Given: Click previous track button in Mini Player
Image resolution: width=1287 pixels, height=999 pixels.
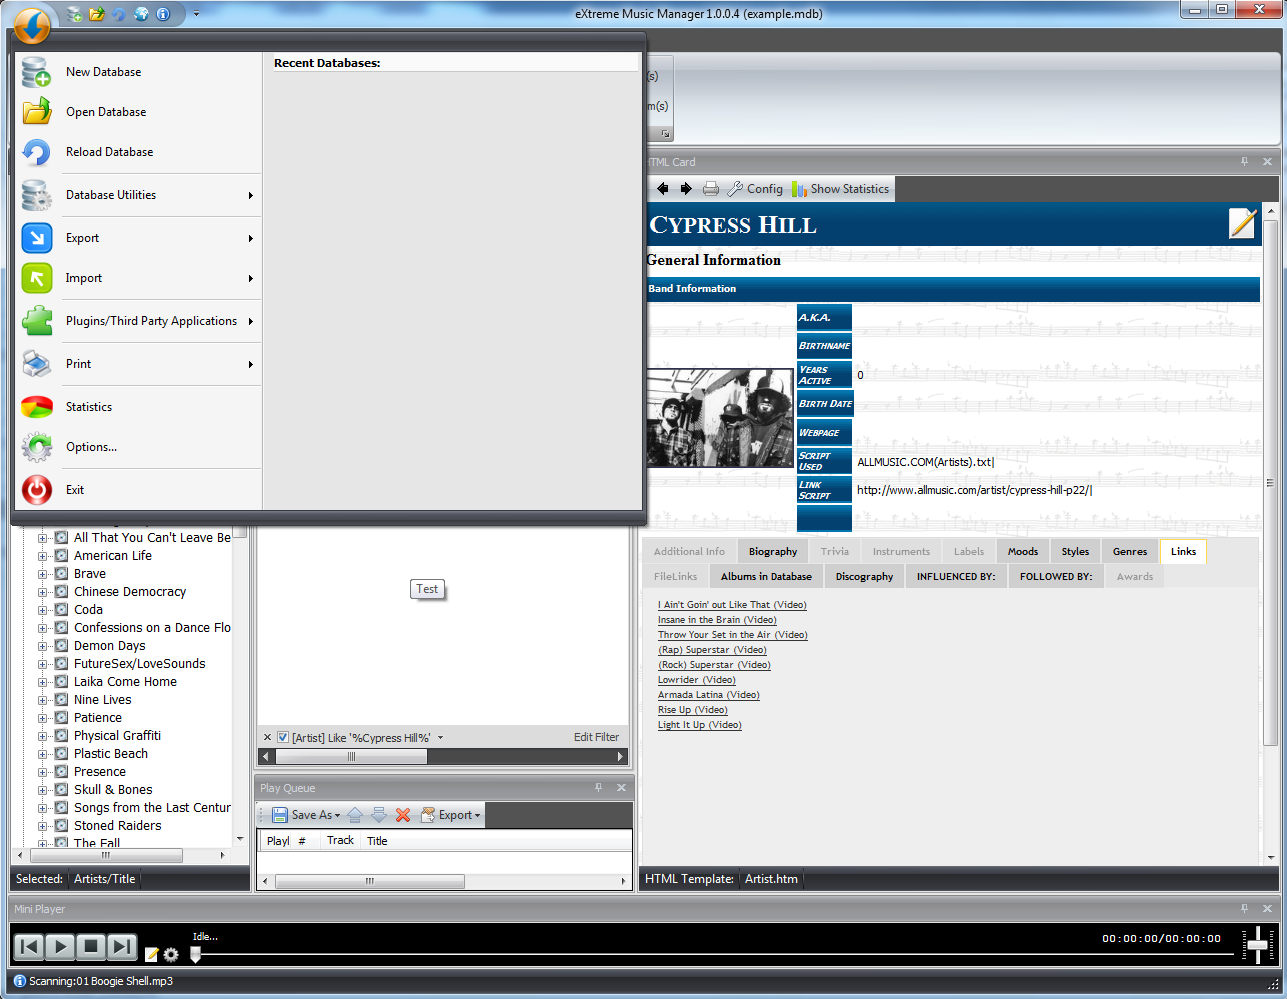Looking at the screenshot, I should pyautogui.click(x=29, y=946).
